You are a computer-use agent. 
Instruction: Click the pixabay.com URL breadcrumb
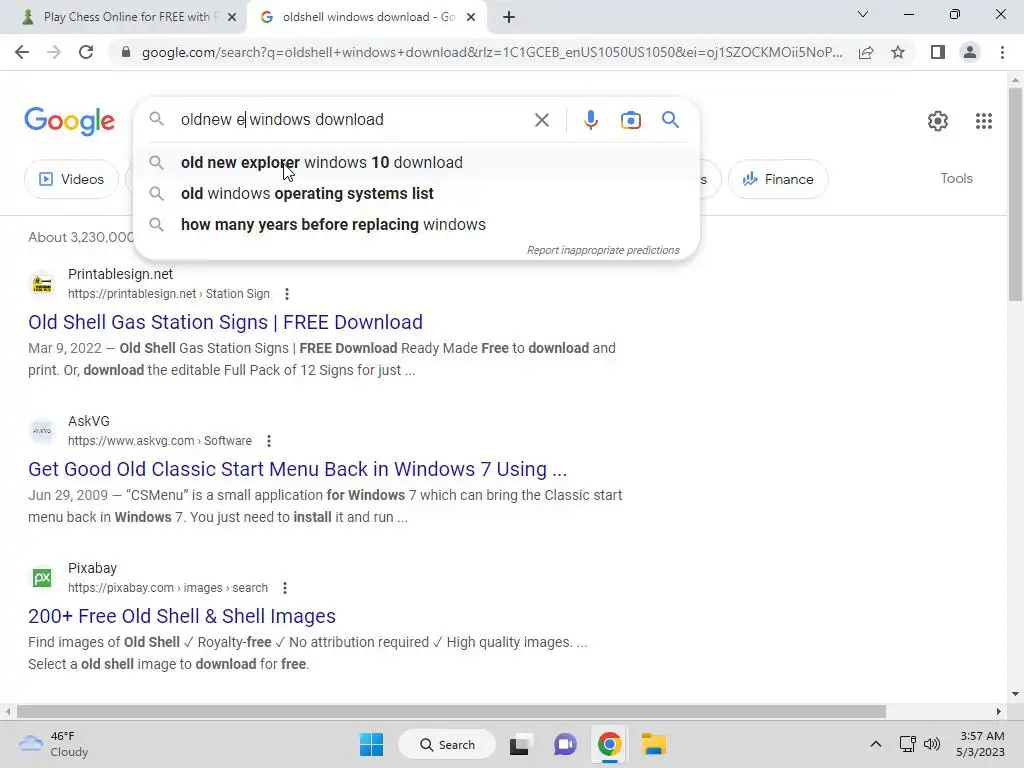click(168, 588)
